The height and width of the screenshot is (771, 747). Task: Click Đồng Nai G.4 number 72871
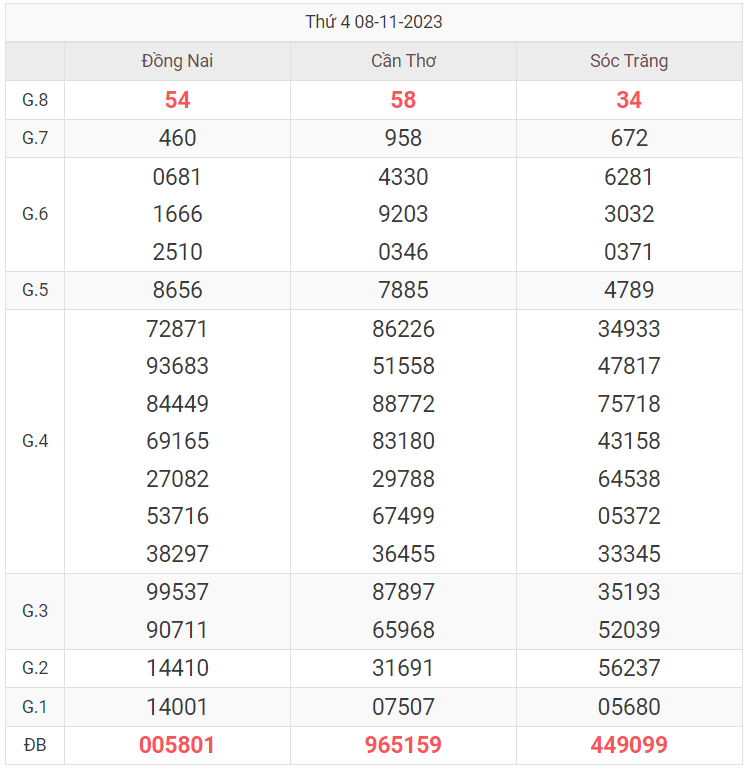point(177,329)
